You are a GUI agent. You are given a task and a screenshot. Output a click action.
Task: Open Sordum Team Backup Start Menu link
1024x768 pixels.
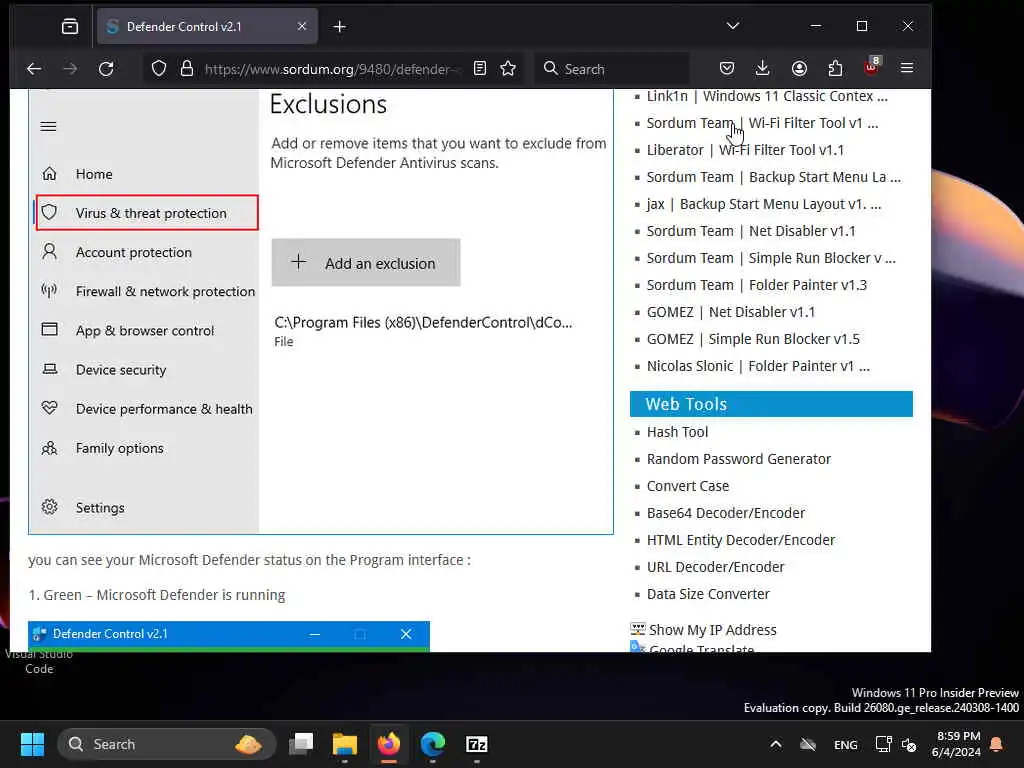773,177
